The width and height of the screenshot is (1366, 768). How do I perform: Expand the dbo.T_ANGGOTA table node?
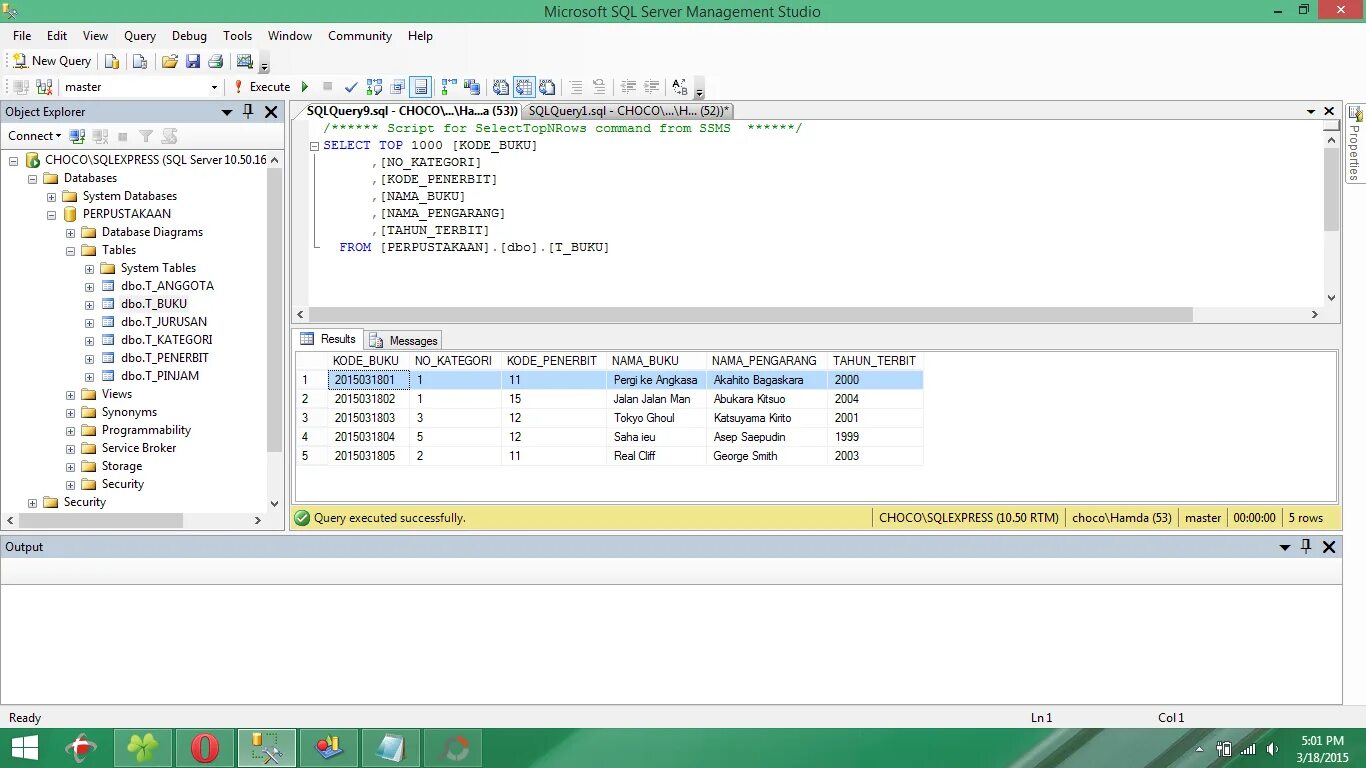click(90, 286)
